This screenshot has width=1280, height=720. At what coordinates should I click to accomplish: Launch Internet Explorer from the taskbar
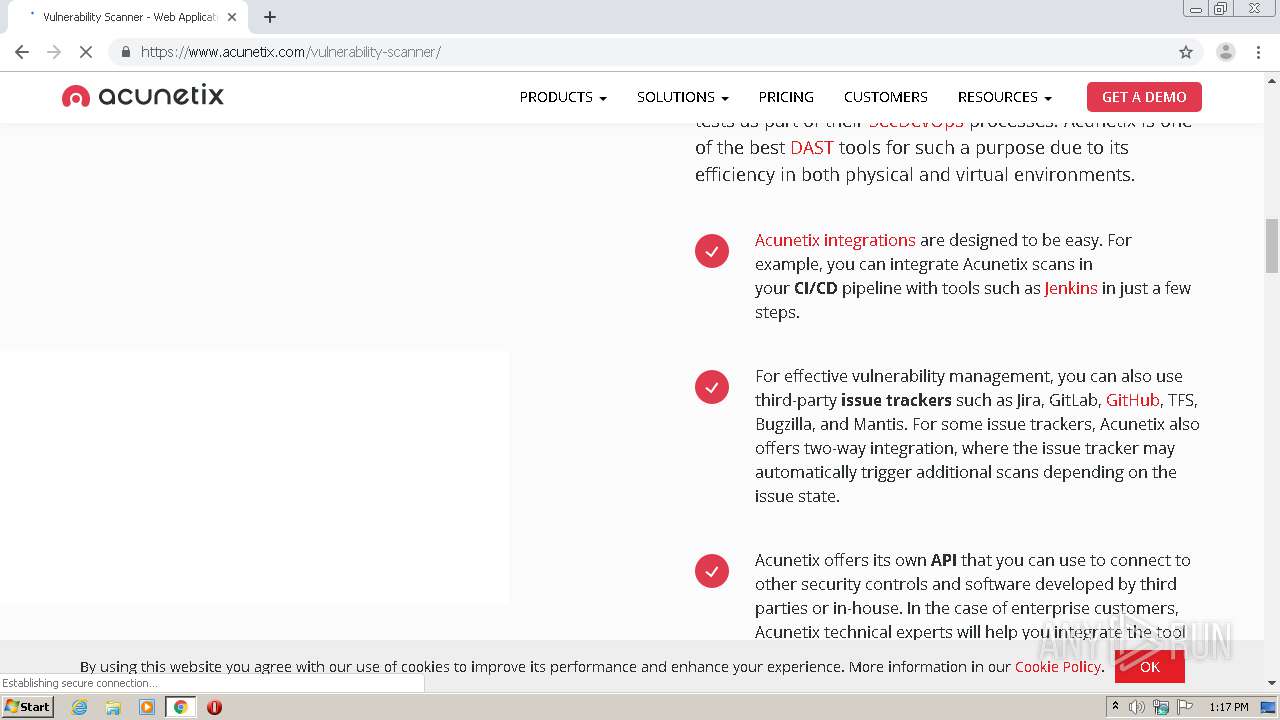[80, 707]
